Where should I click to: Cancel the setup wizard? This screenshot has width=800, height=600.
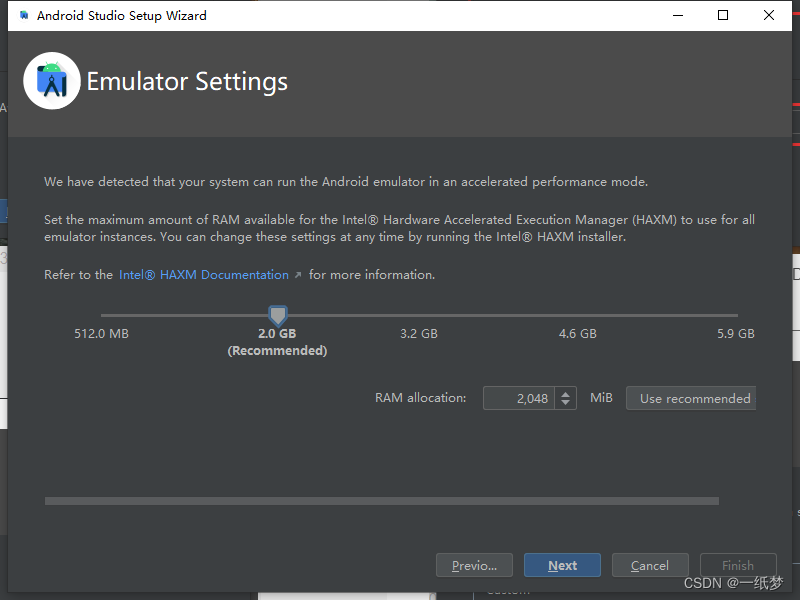[650, 565]
